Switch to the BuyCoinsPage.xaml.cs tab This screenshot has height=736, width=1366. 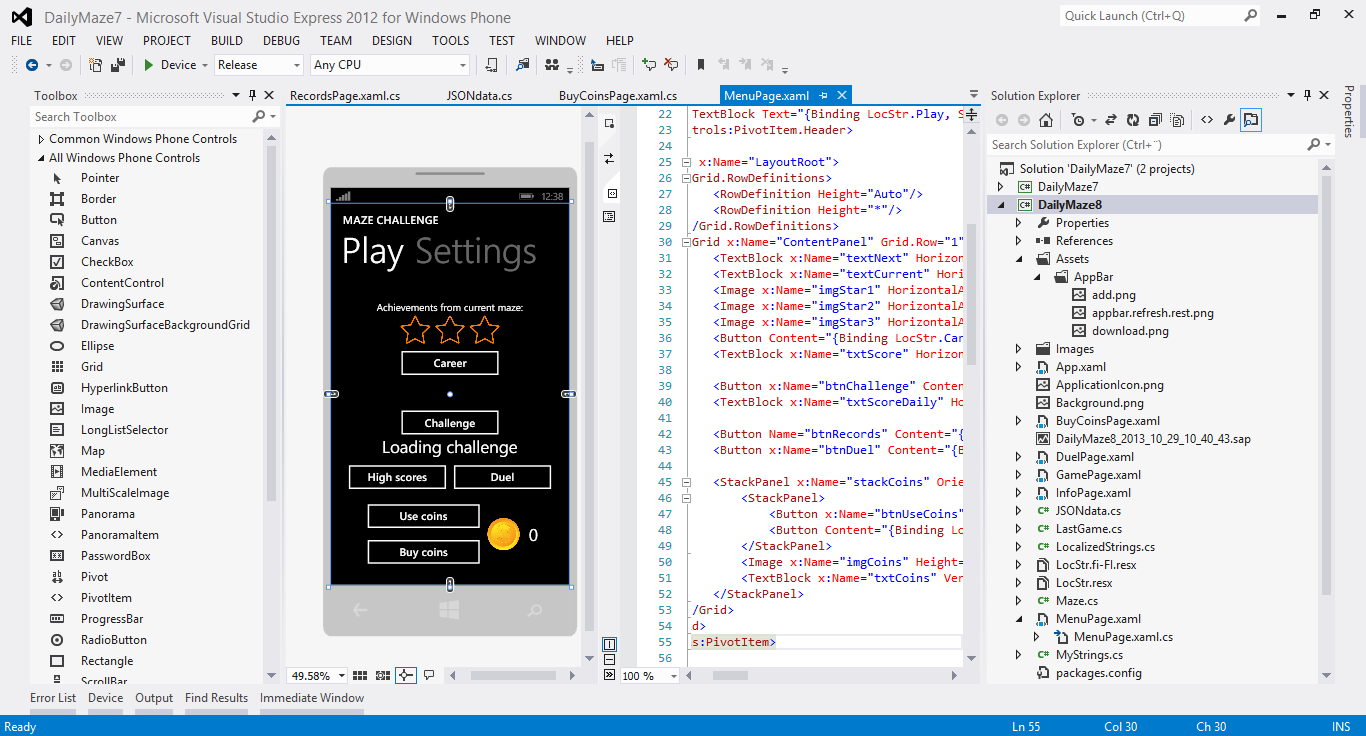click(x=618, y=96)
